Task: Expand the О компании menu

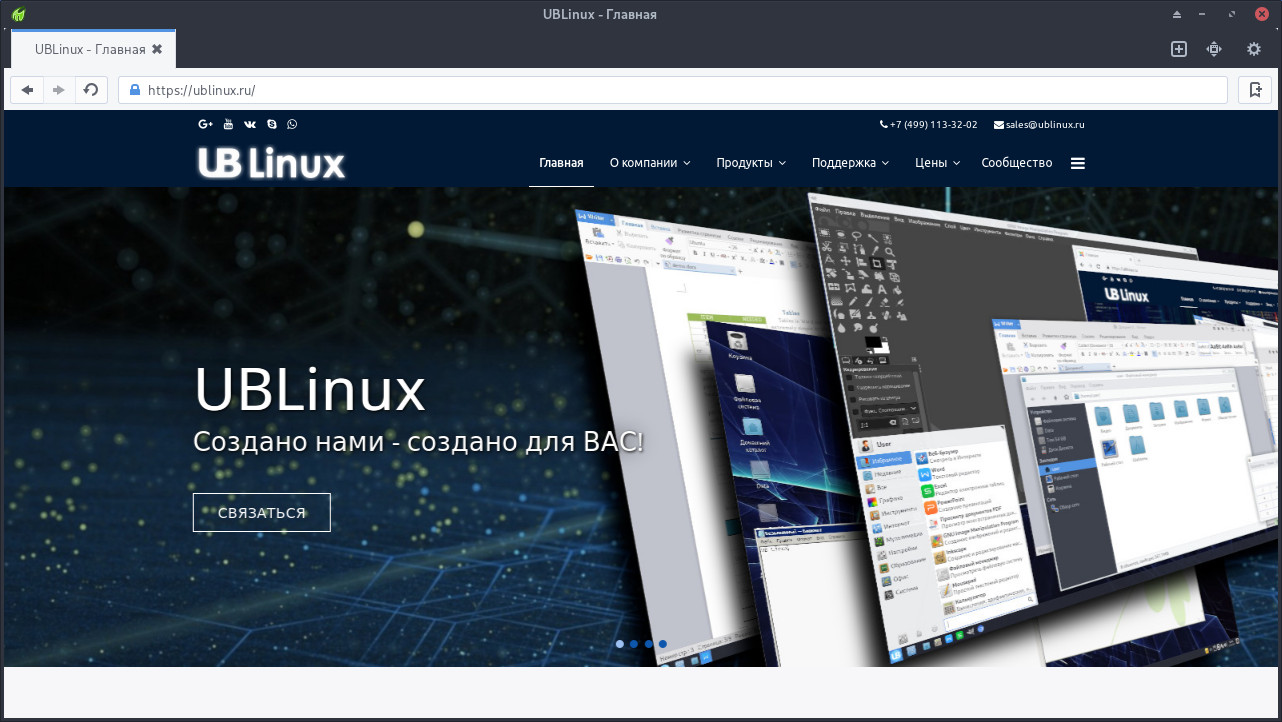Action: pos(650,163)
